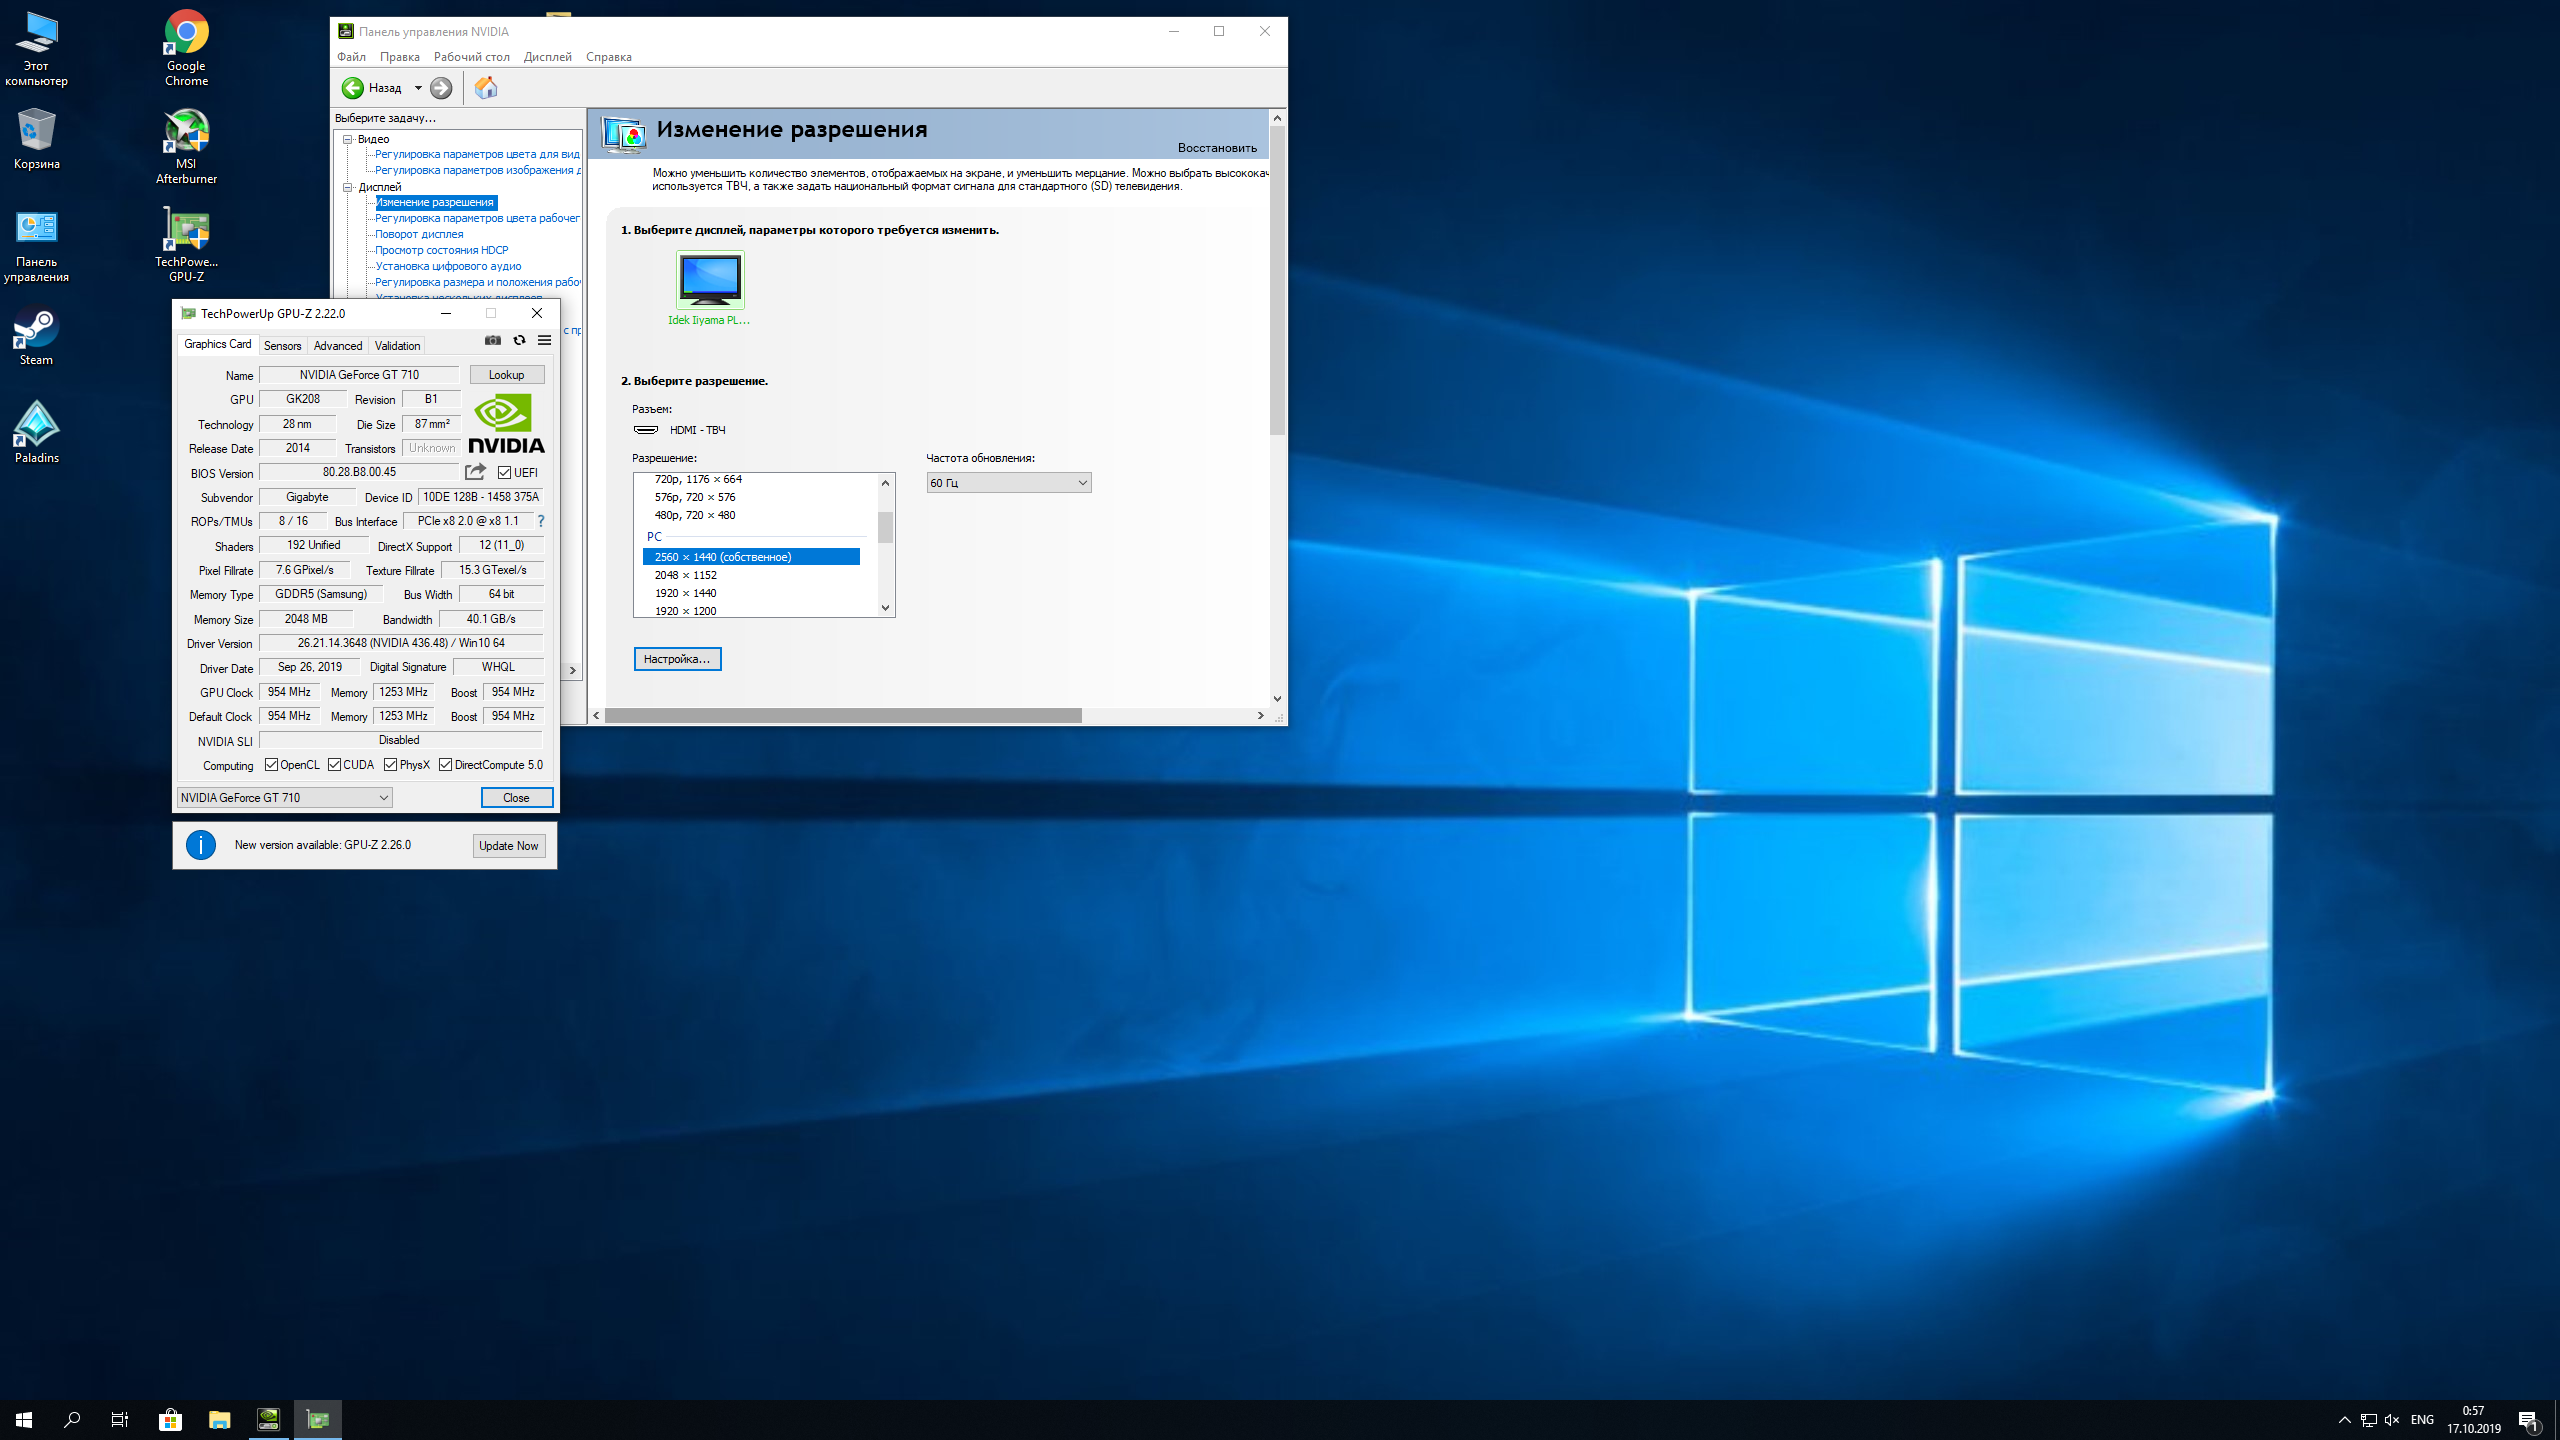Click the Update Now button
Image resolution: width=2560 pixels, height=1440 pixels.
tap(508, 846)
